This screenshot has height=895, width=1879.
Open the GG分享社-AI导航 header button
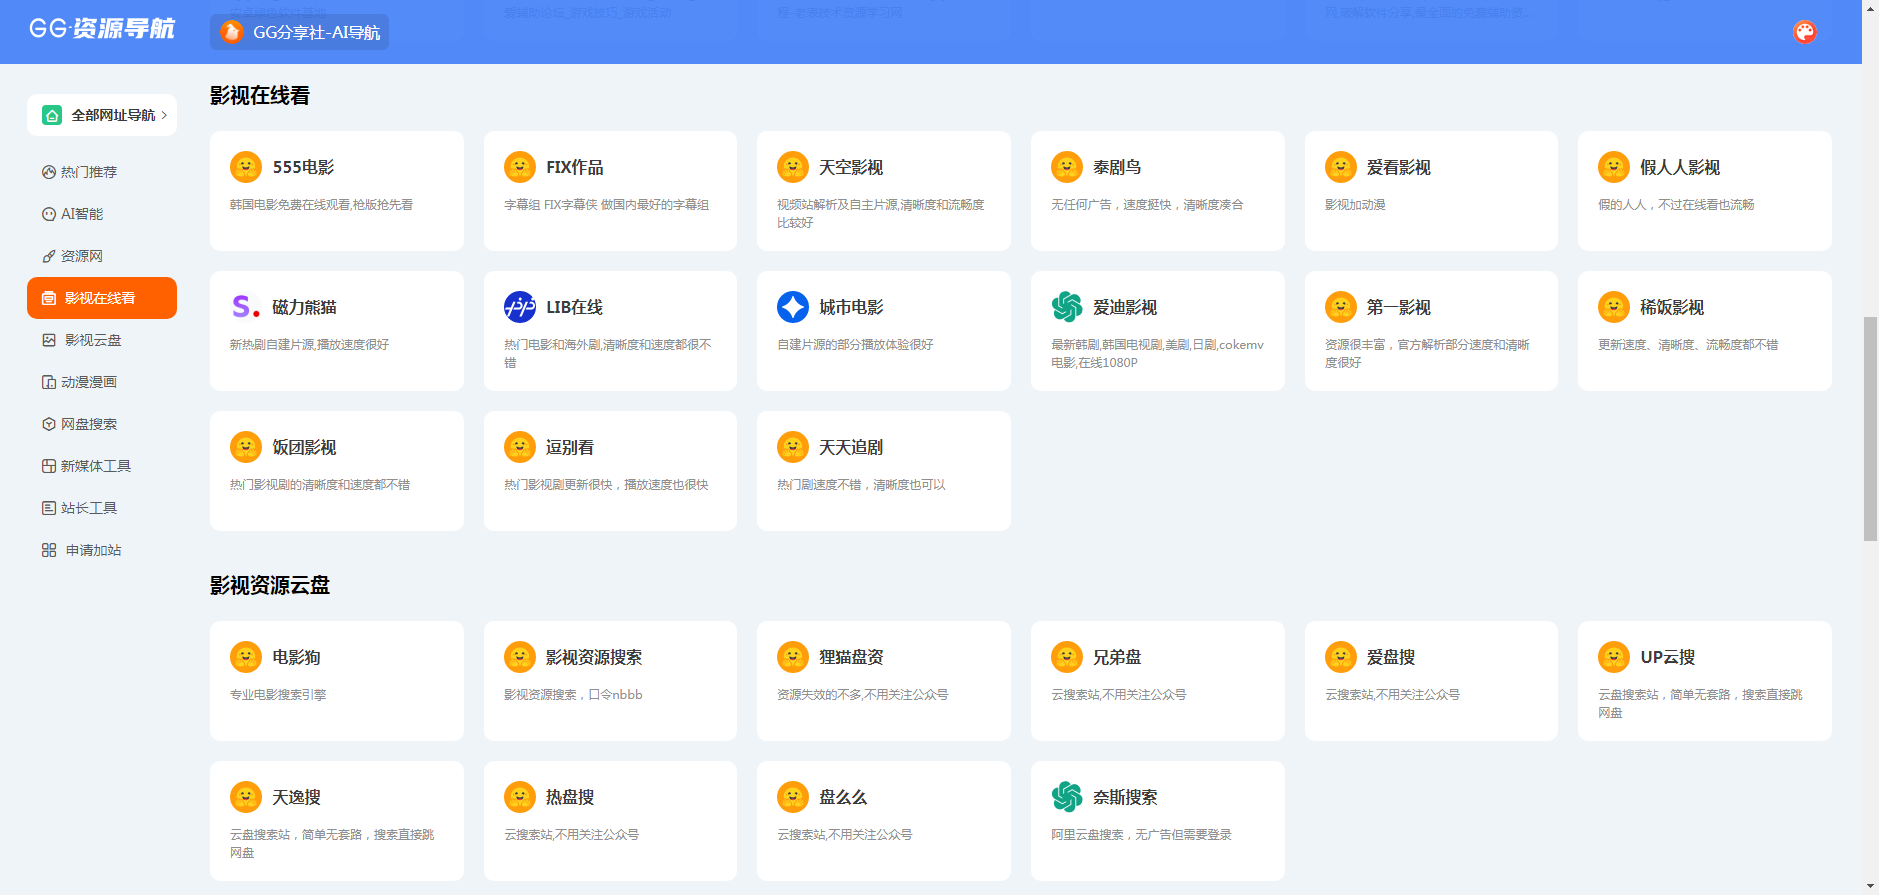tap(299, 32)
